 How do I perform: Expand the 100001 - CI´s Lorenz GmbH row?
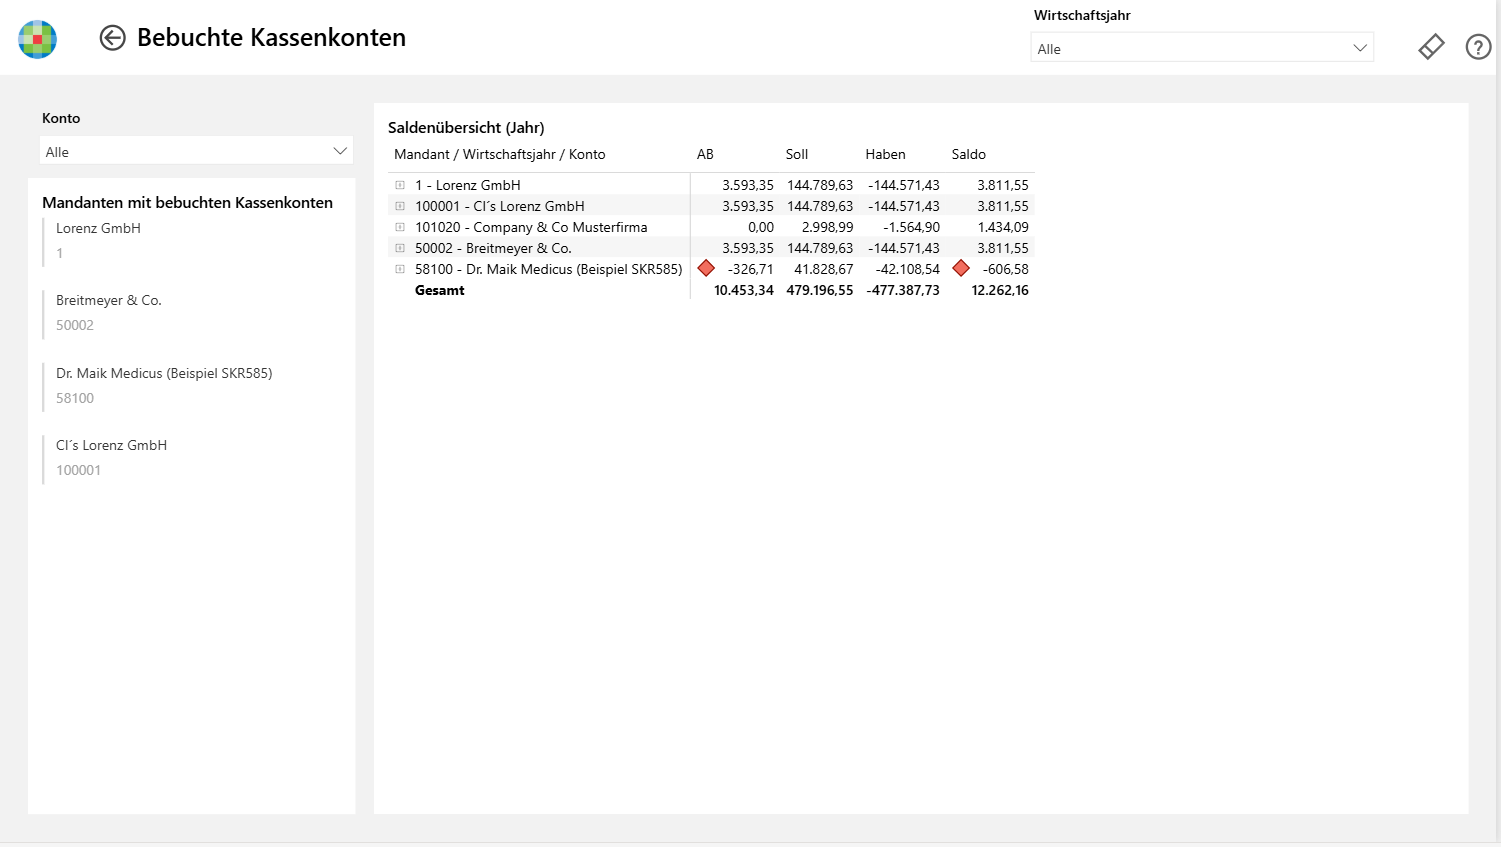[x=400, y=206]
